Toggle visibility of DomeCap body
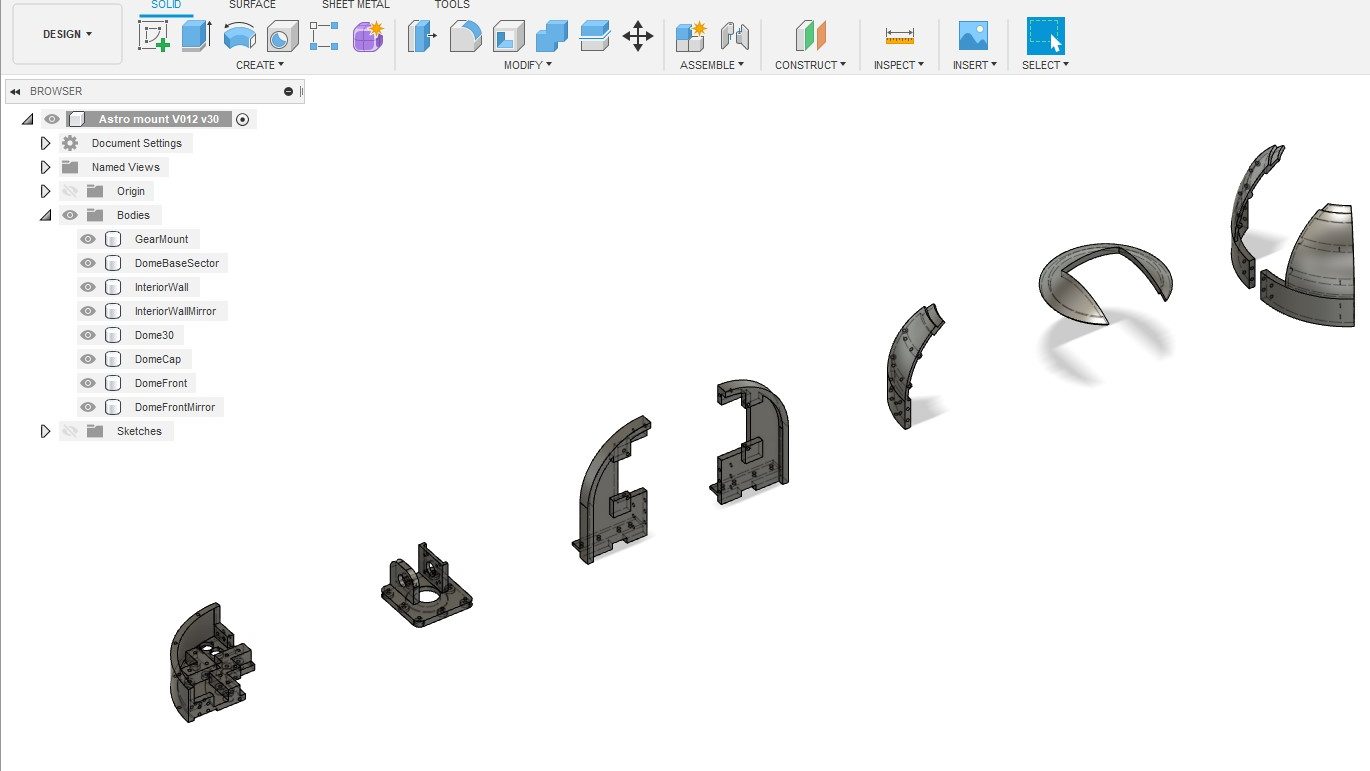Screen dimensions: 1370x771 tap(88, 359)
